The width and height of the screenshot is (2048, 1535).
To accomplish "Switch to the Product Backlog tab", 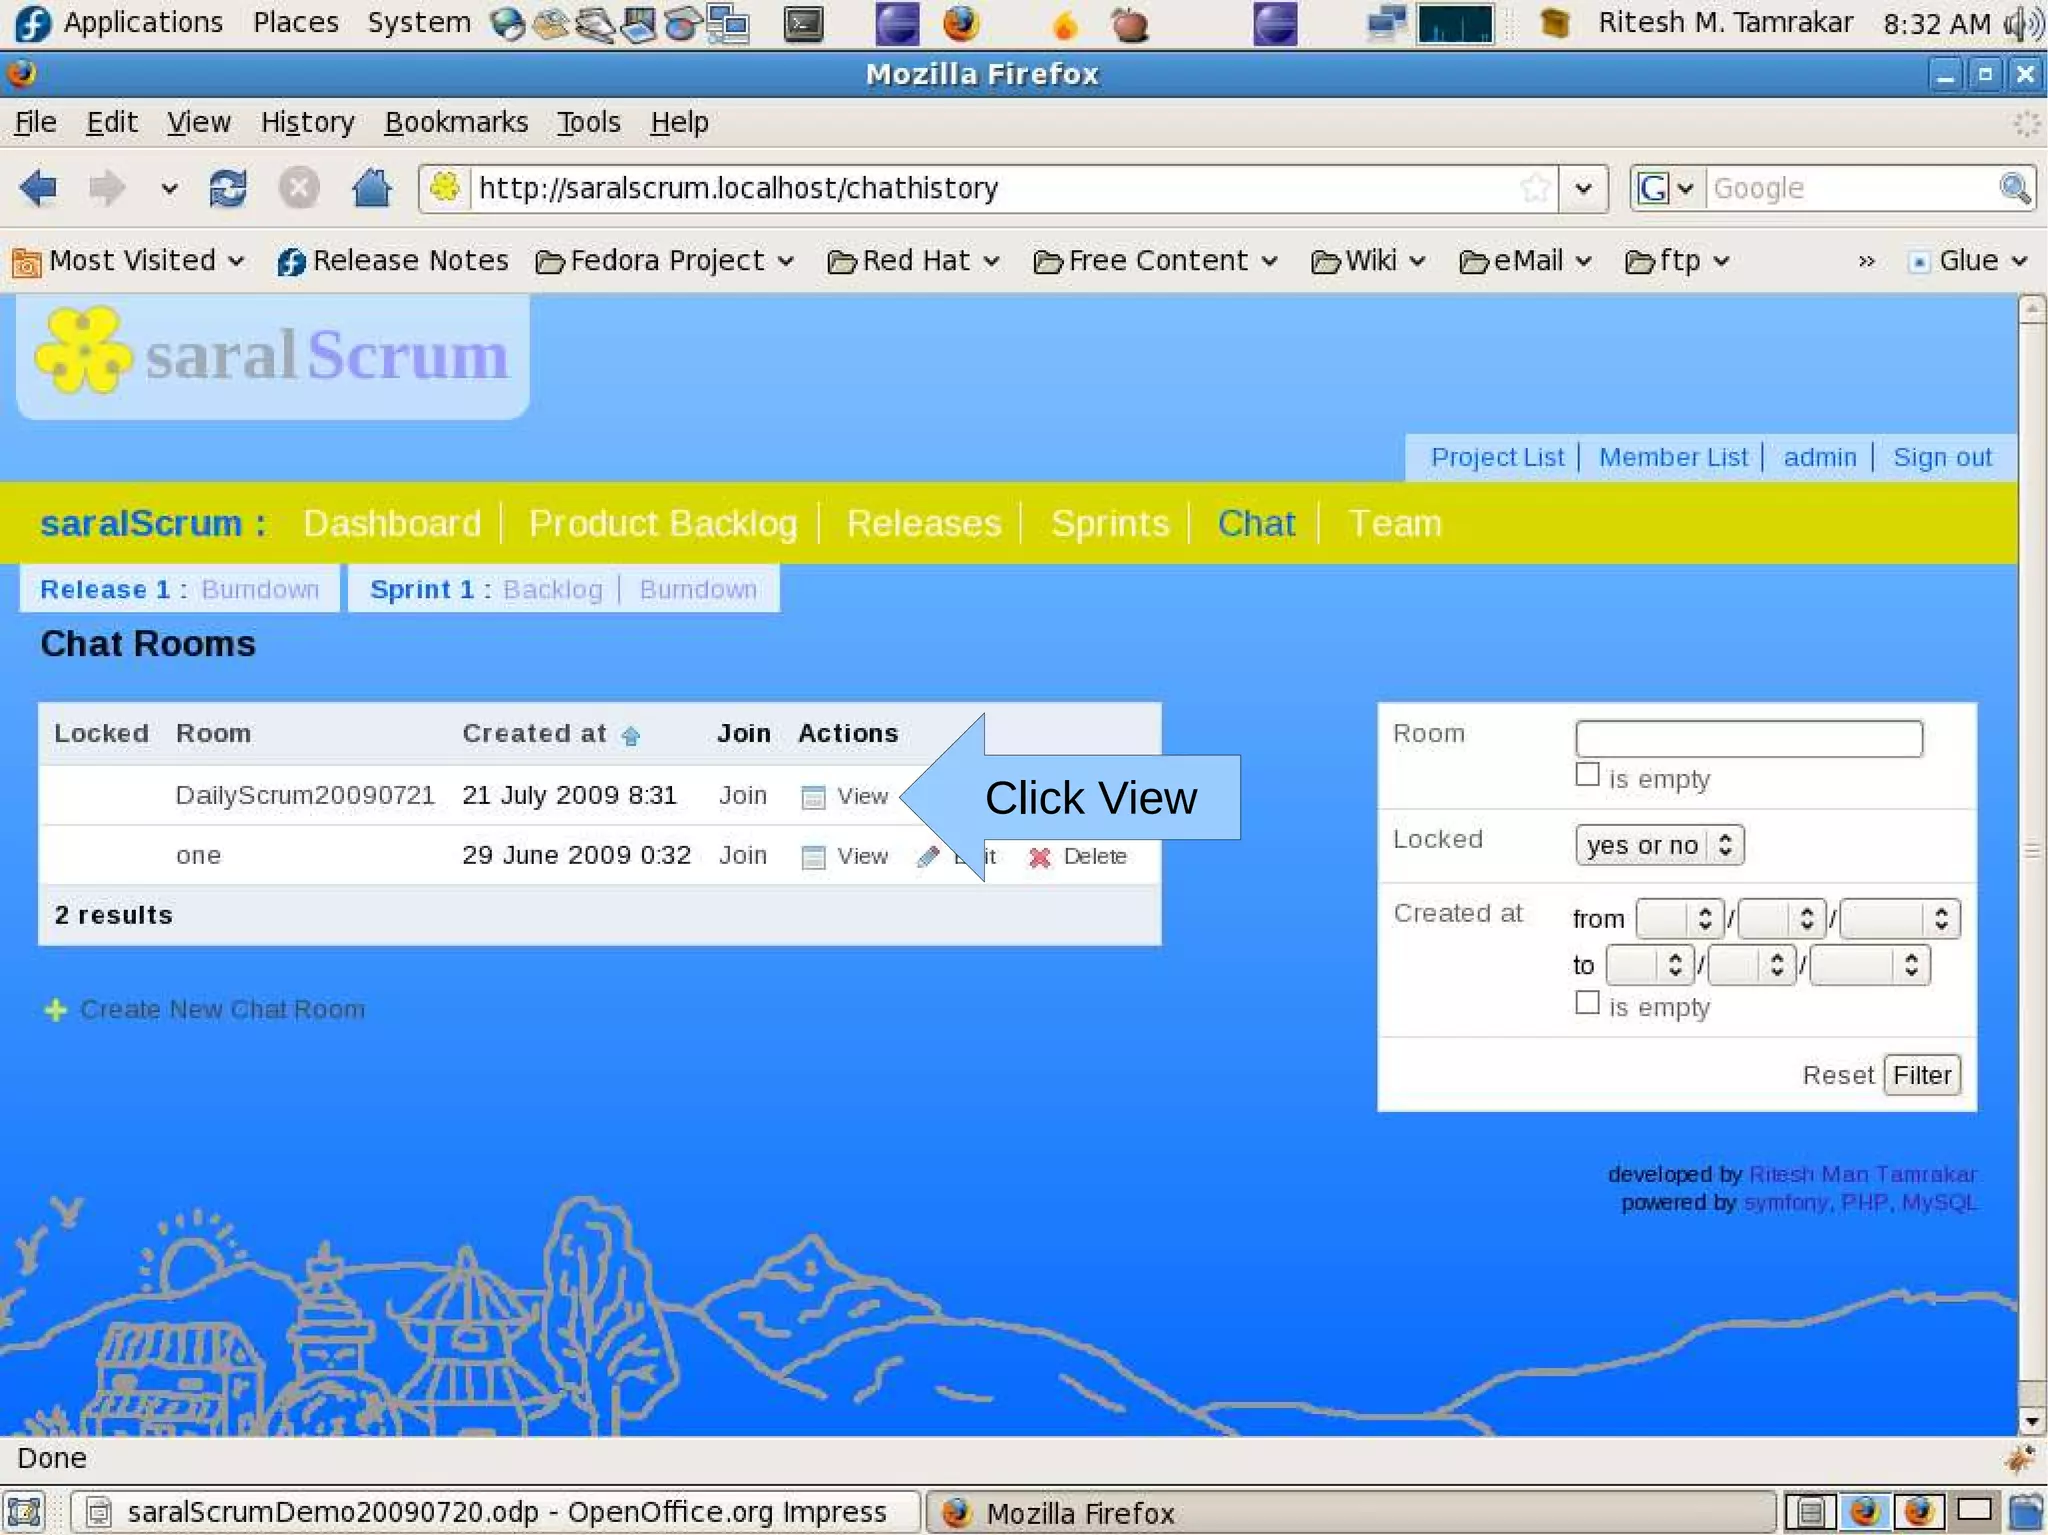I will (663, 523).
